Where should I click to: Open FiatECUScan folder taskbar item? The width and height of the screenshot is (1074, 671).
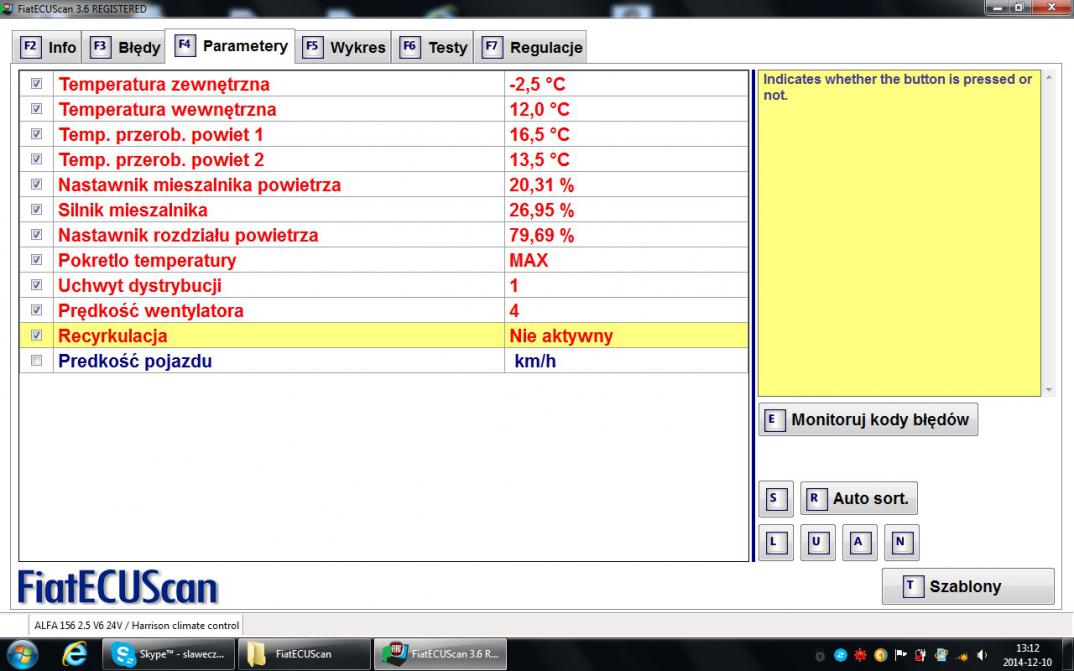(x=303, y=654)
